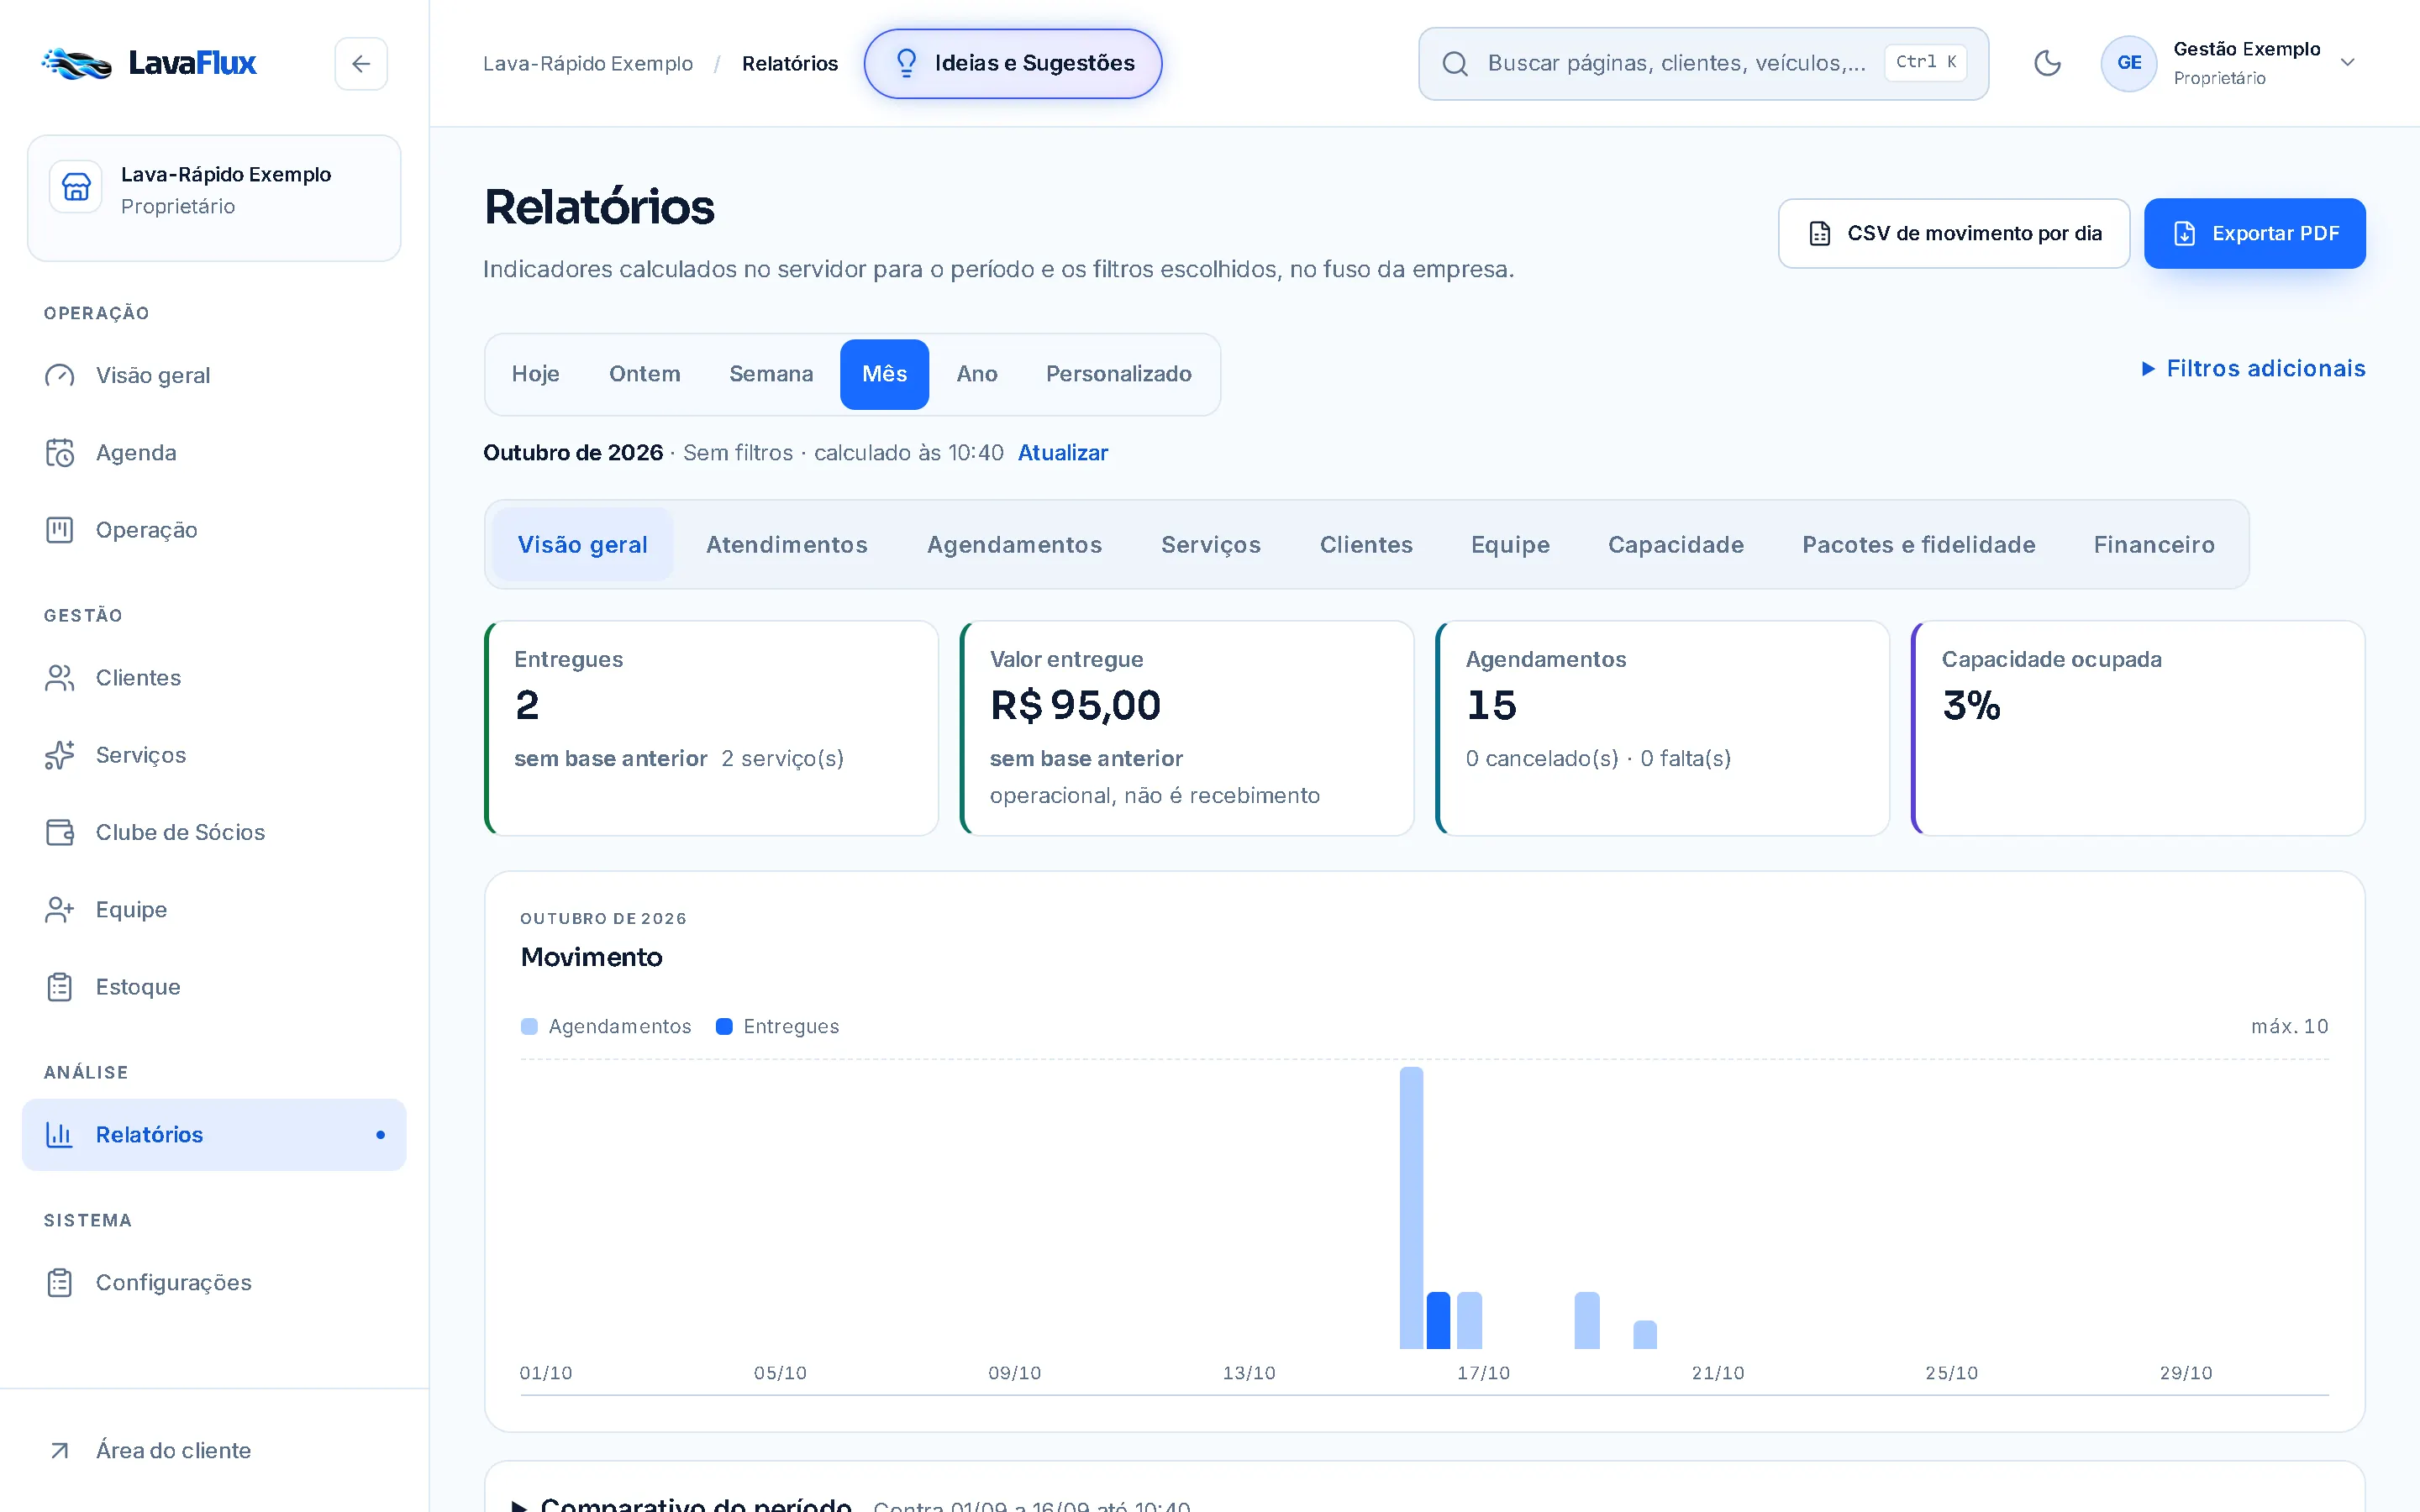Viewport: 2420px width, 1512px height.
Task: Focus the Buscar páginas search field
Action: pos(1703,64)
